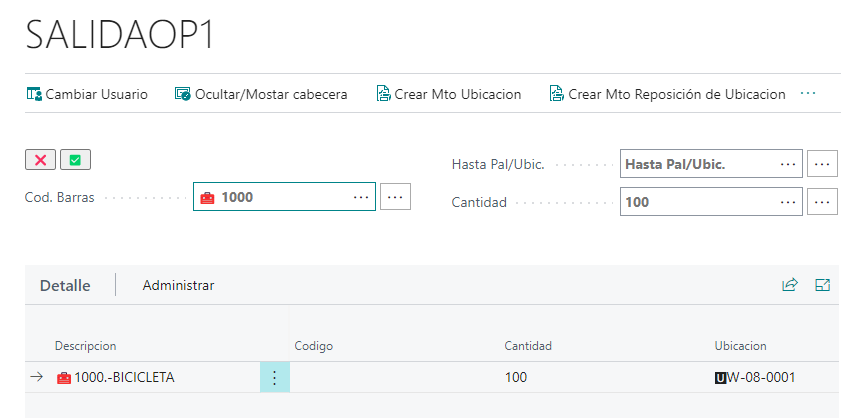The width and height of the screenshot is (841, 418).
Task: Open lookup ellipsis inside Hasta Pal/Ubic. field
Action: coord(788,164)
